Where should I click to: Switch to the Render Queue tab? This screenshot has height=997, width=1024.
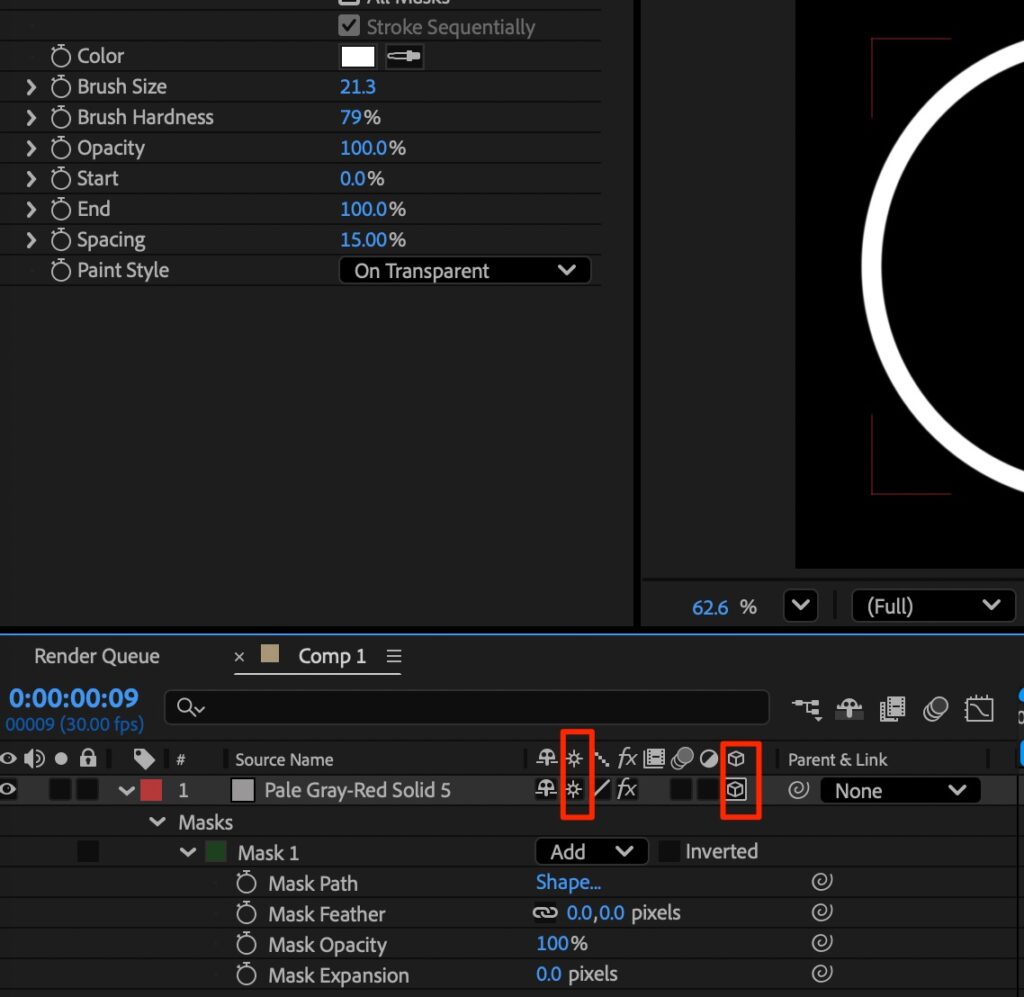pos(97,656)
